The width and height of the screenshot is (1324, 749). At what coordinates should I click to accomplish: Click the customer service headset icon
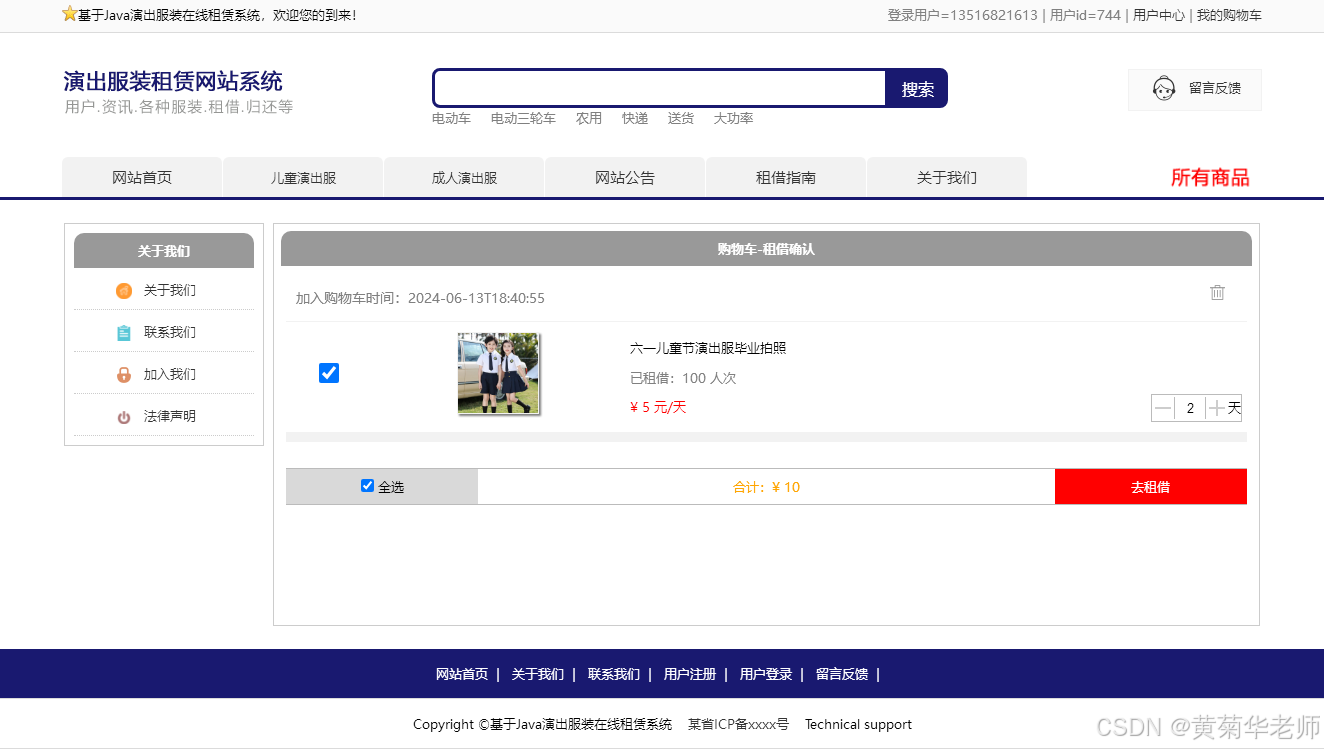[x=1164, y=89]
